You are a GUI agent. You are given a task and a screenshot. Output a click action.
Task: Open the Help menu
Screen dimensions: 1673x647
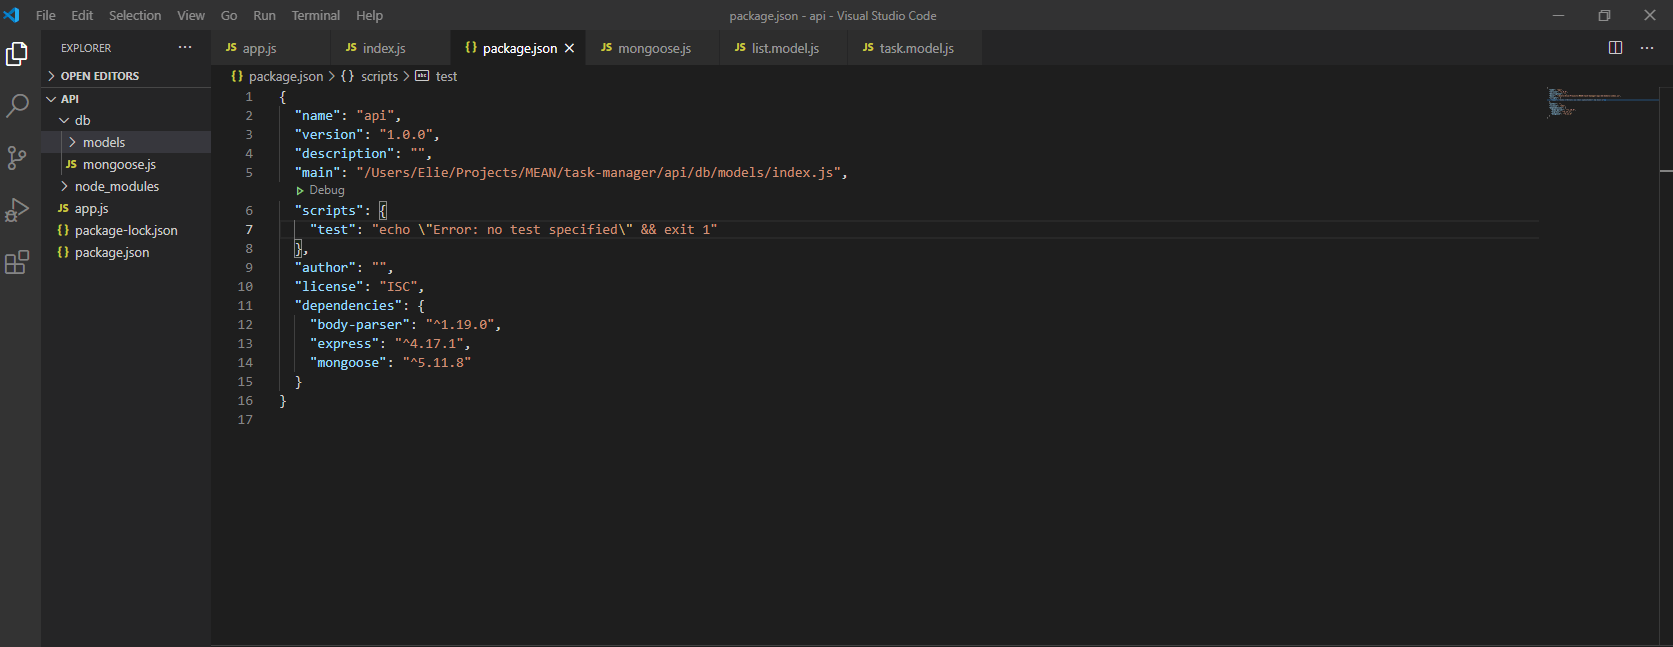click(370, 15)
